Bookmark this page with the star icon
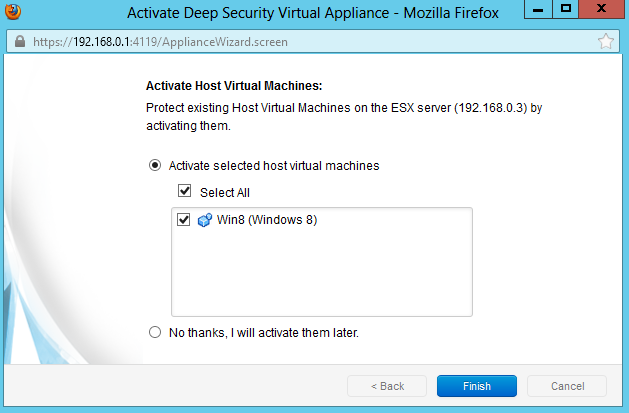 (605, 42)
